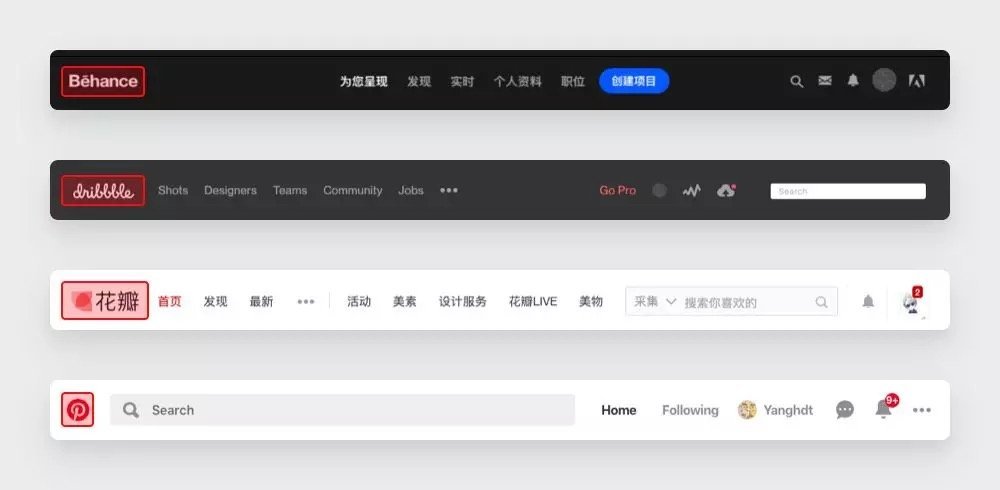Open Huaban more dots after 最新
The width and height of the screenshot is (1000, 490).
pos(306,302)
